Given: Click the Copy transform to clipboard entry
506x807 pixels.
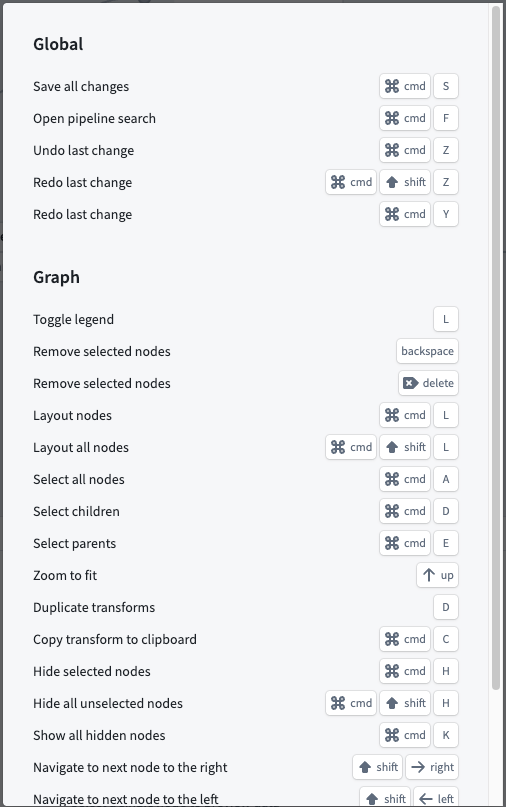Looking at the screenshot, I should tap(115, 639).
